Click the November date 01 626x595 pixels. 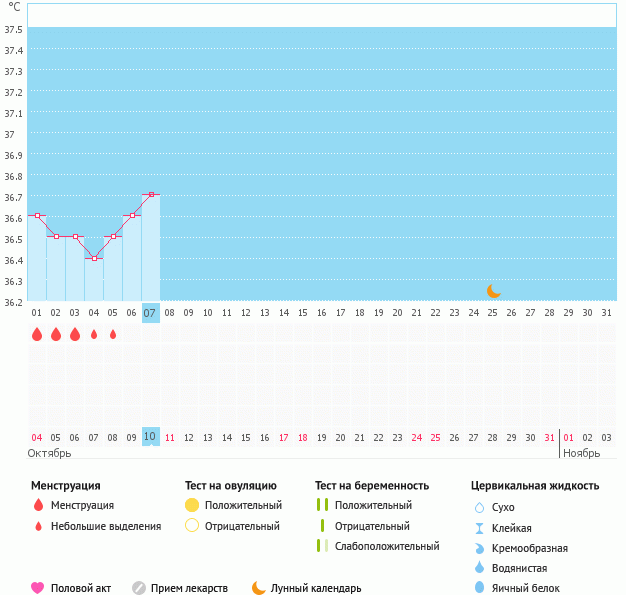pos(568,437)
